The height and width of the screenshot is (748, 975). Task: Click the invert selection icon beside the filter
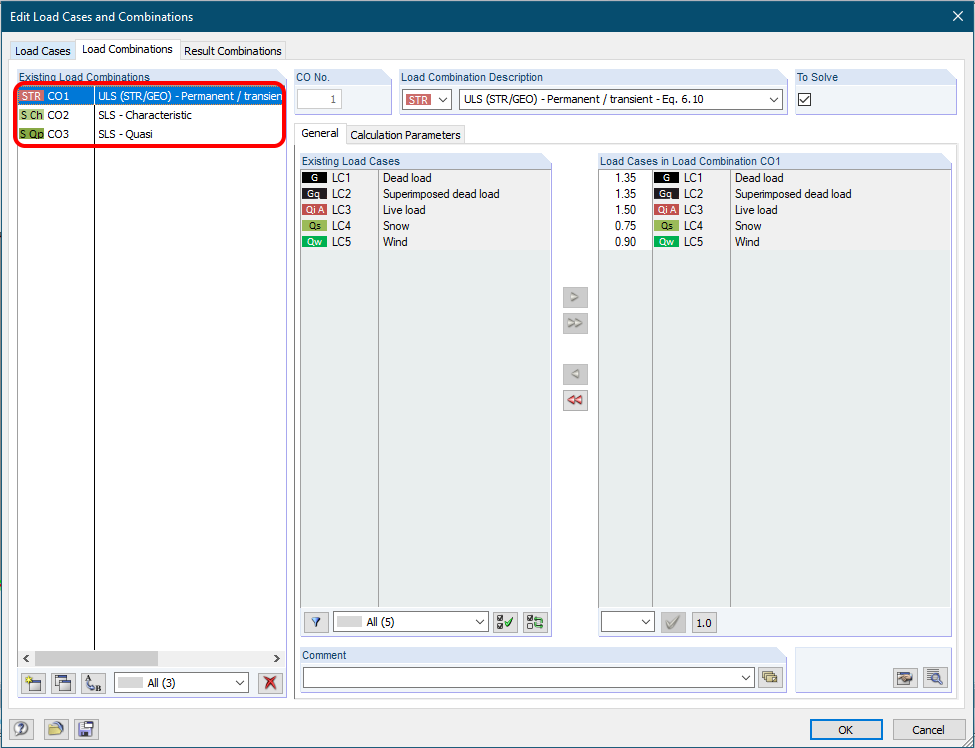(x=534, y=622)
